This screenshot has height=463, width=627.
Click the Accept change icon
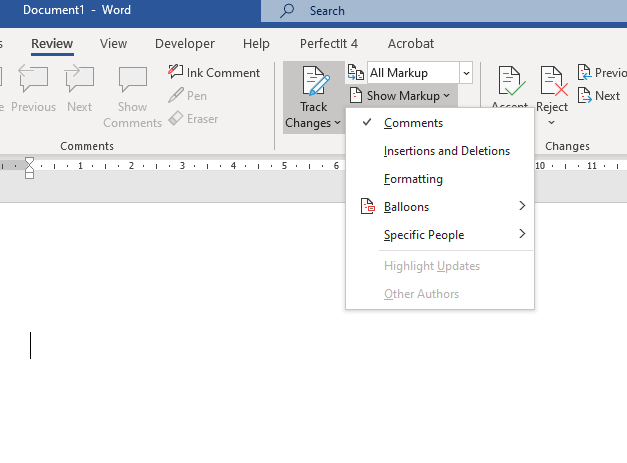coord(510,82)
